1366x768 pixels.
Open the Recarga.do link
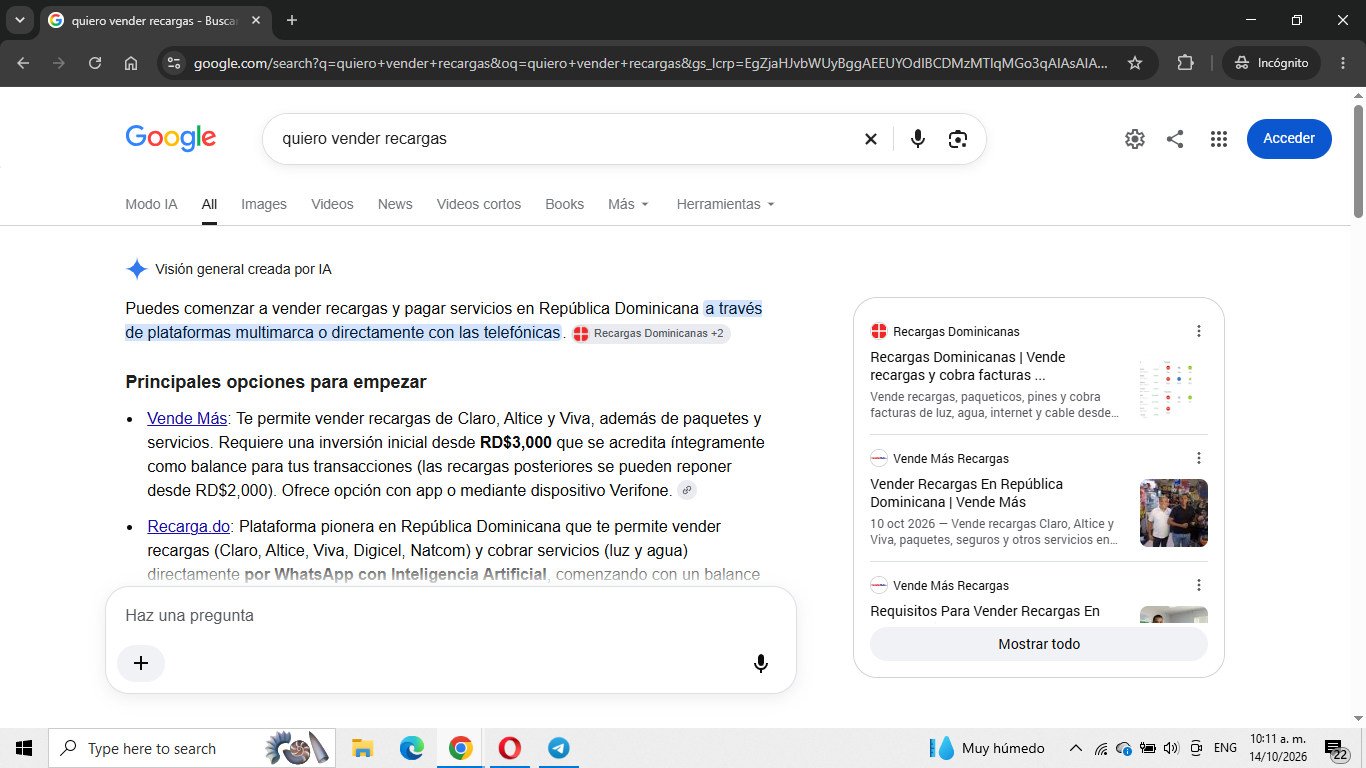tap(189, 526)
